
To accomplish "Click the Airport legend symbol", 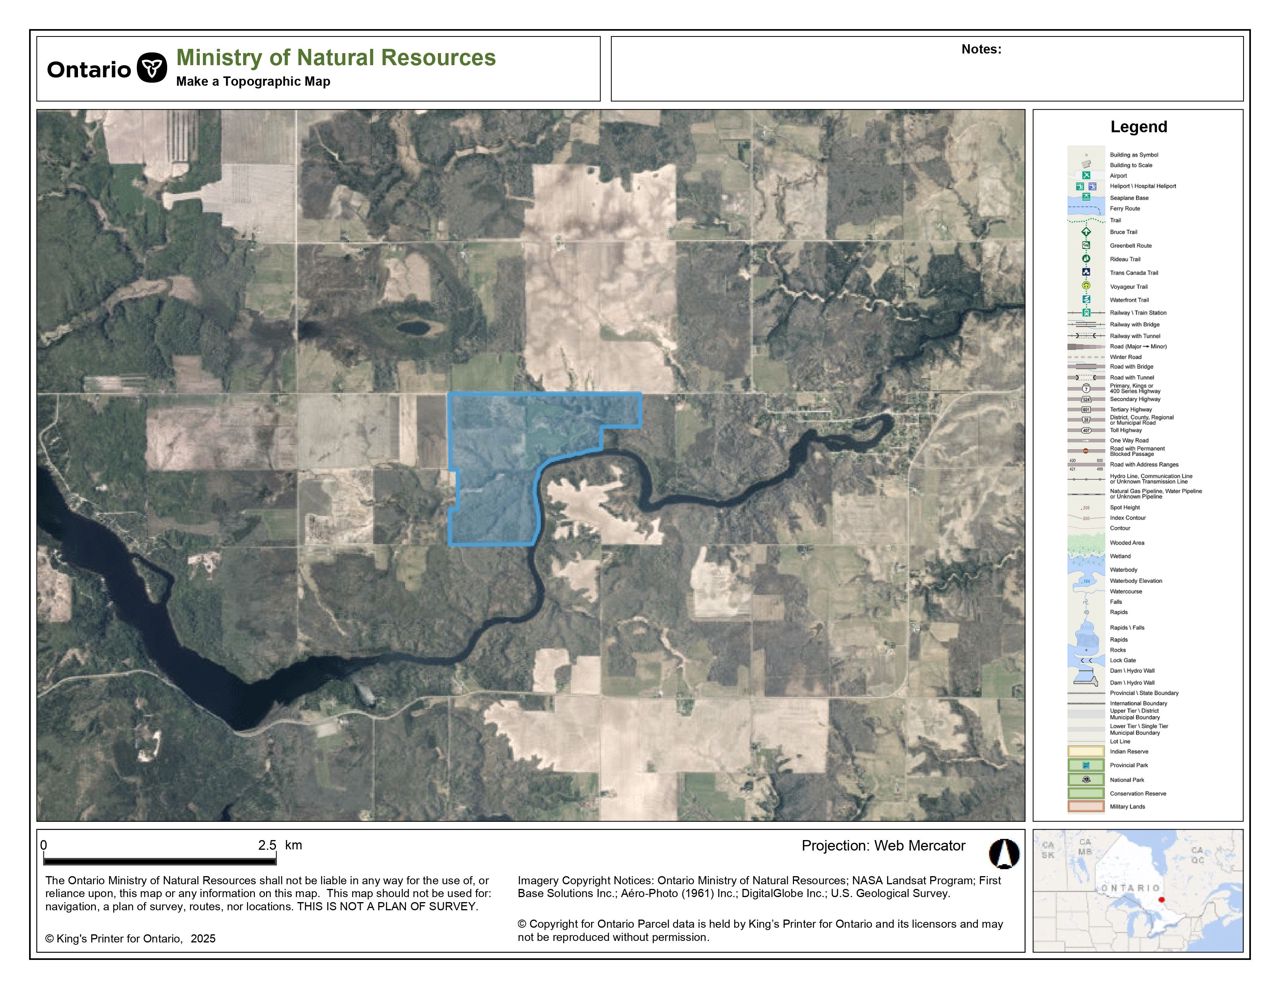I will click(x=1086, y=175).
